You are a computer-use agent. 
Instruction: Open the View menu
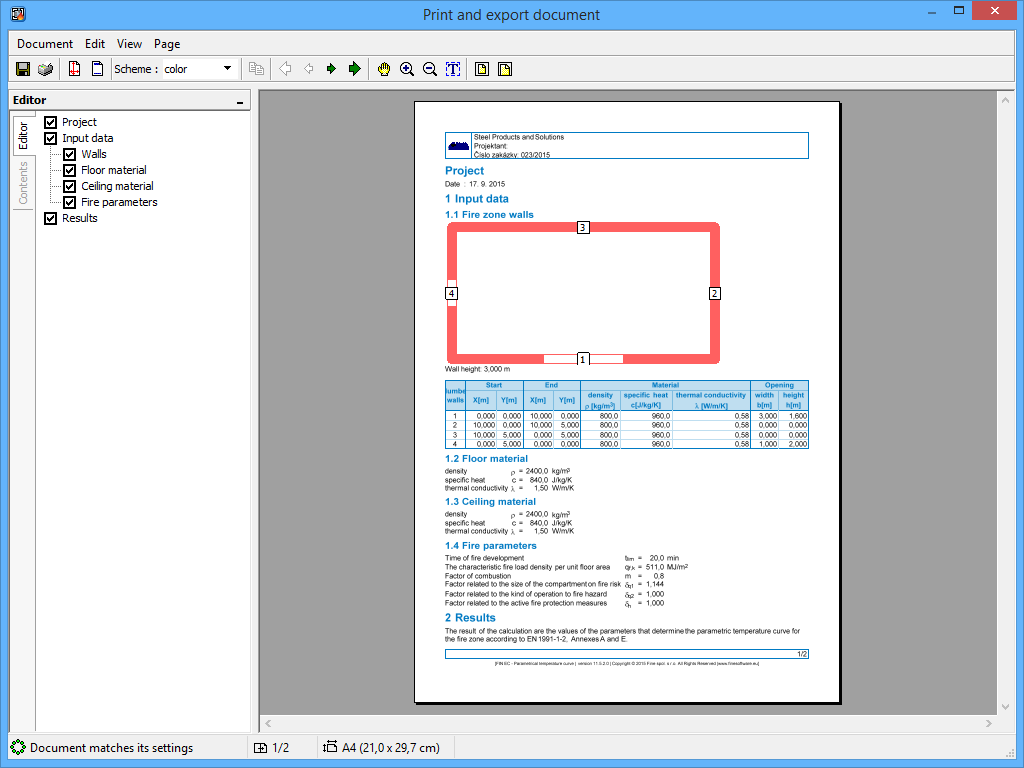pyautogui.click(x=129, y=44)
